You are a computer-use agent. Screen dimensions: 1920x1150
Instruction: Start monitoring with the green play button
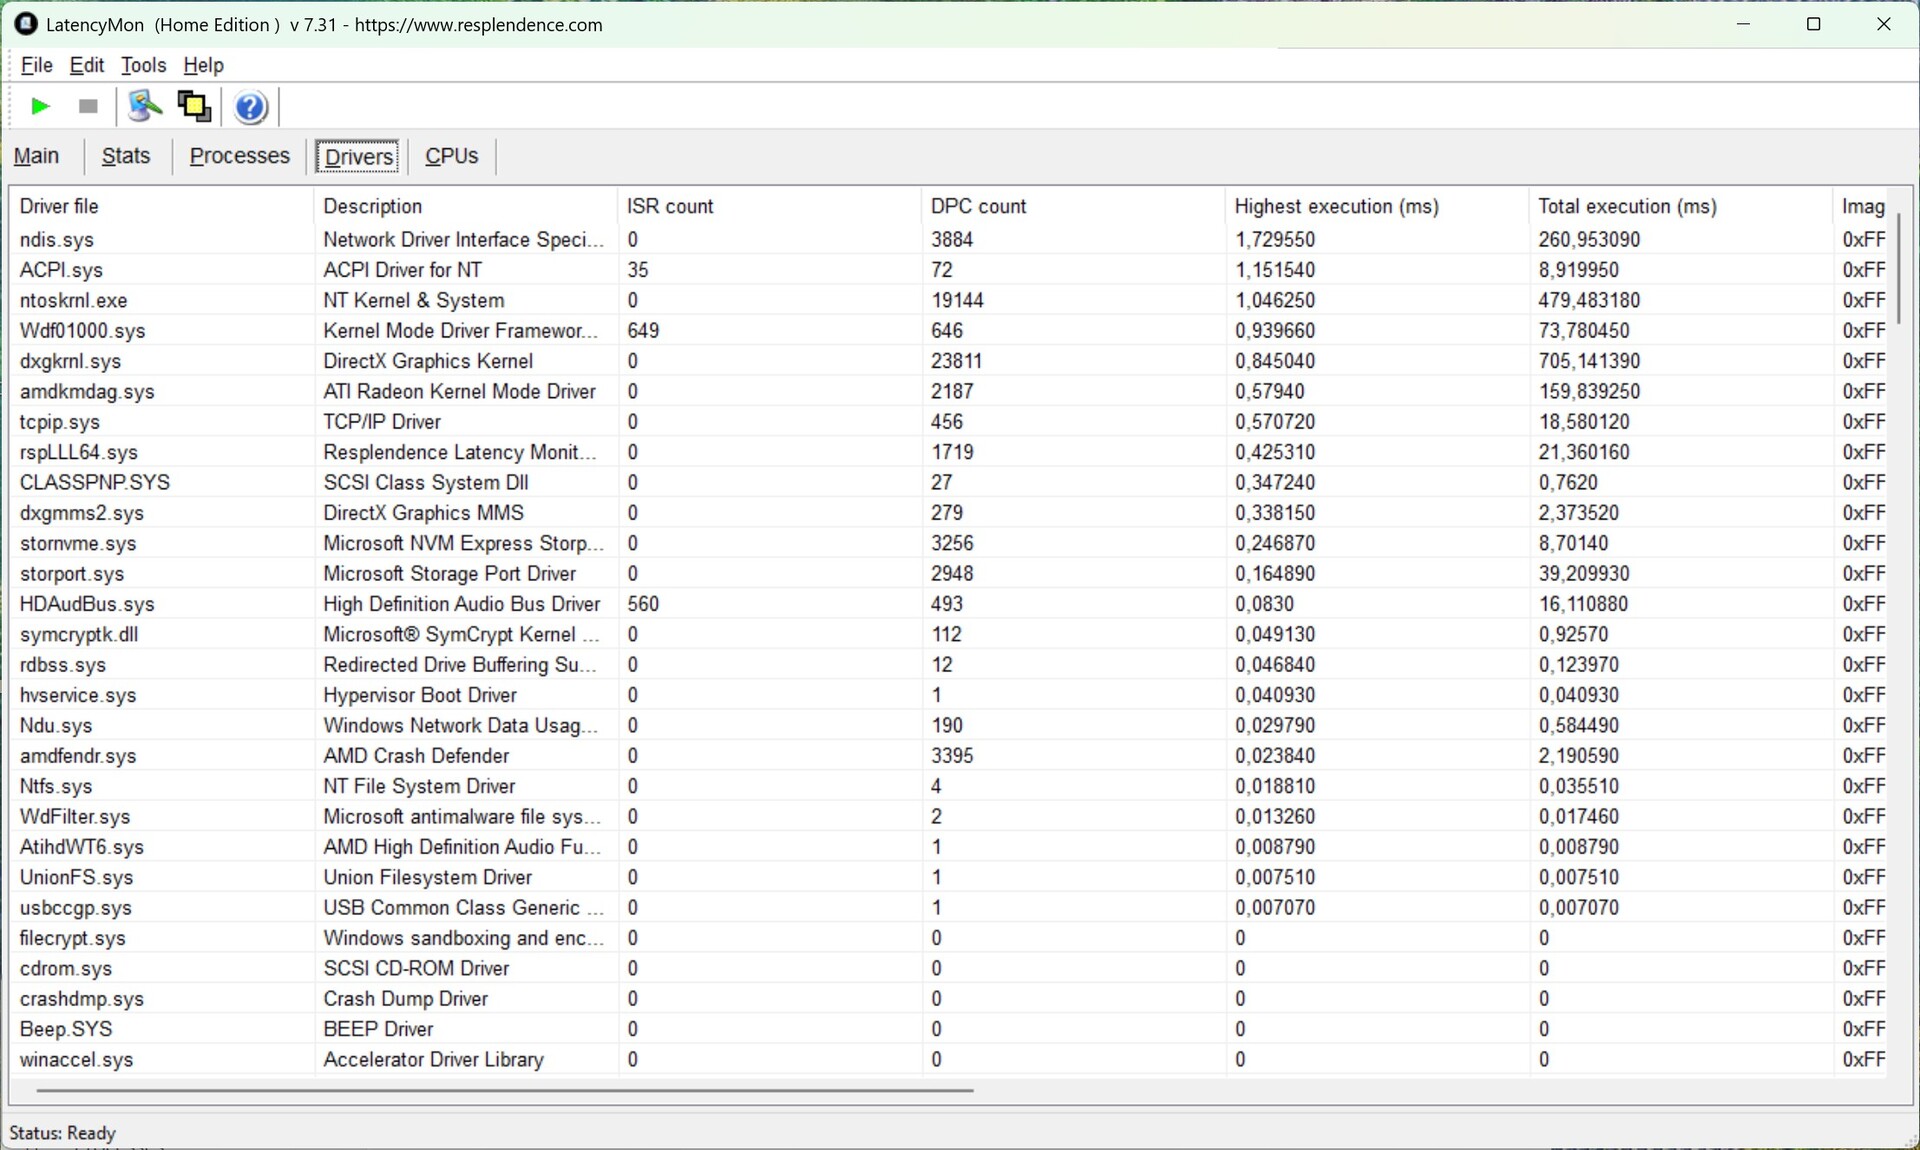click(41, 106)
